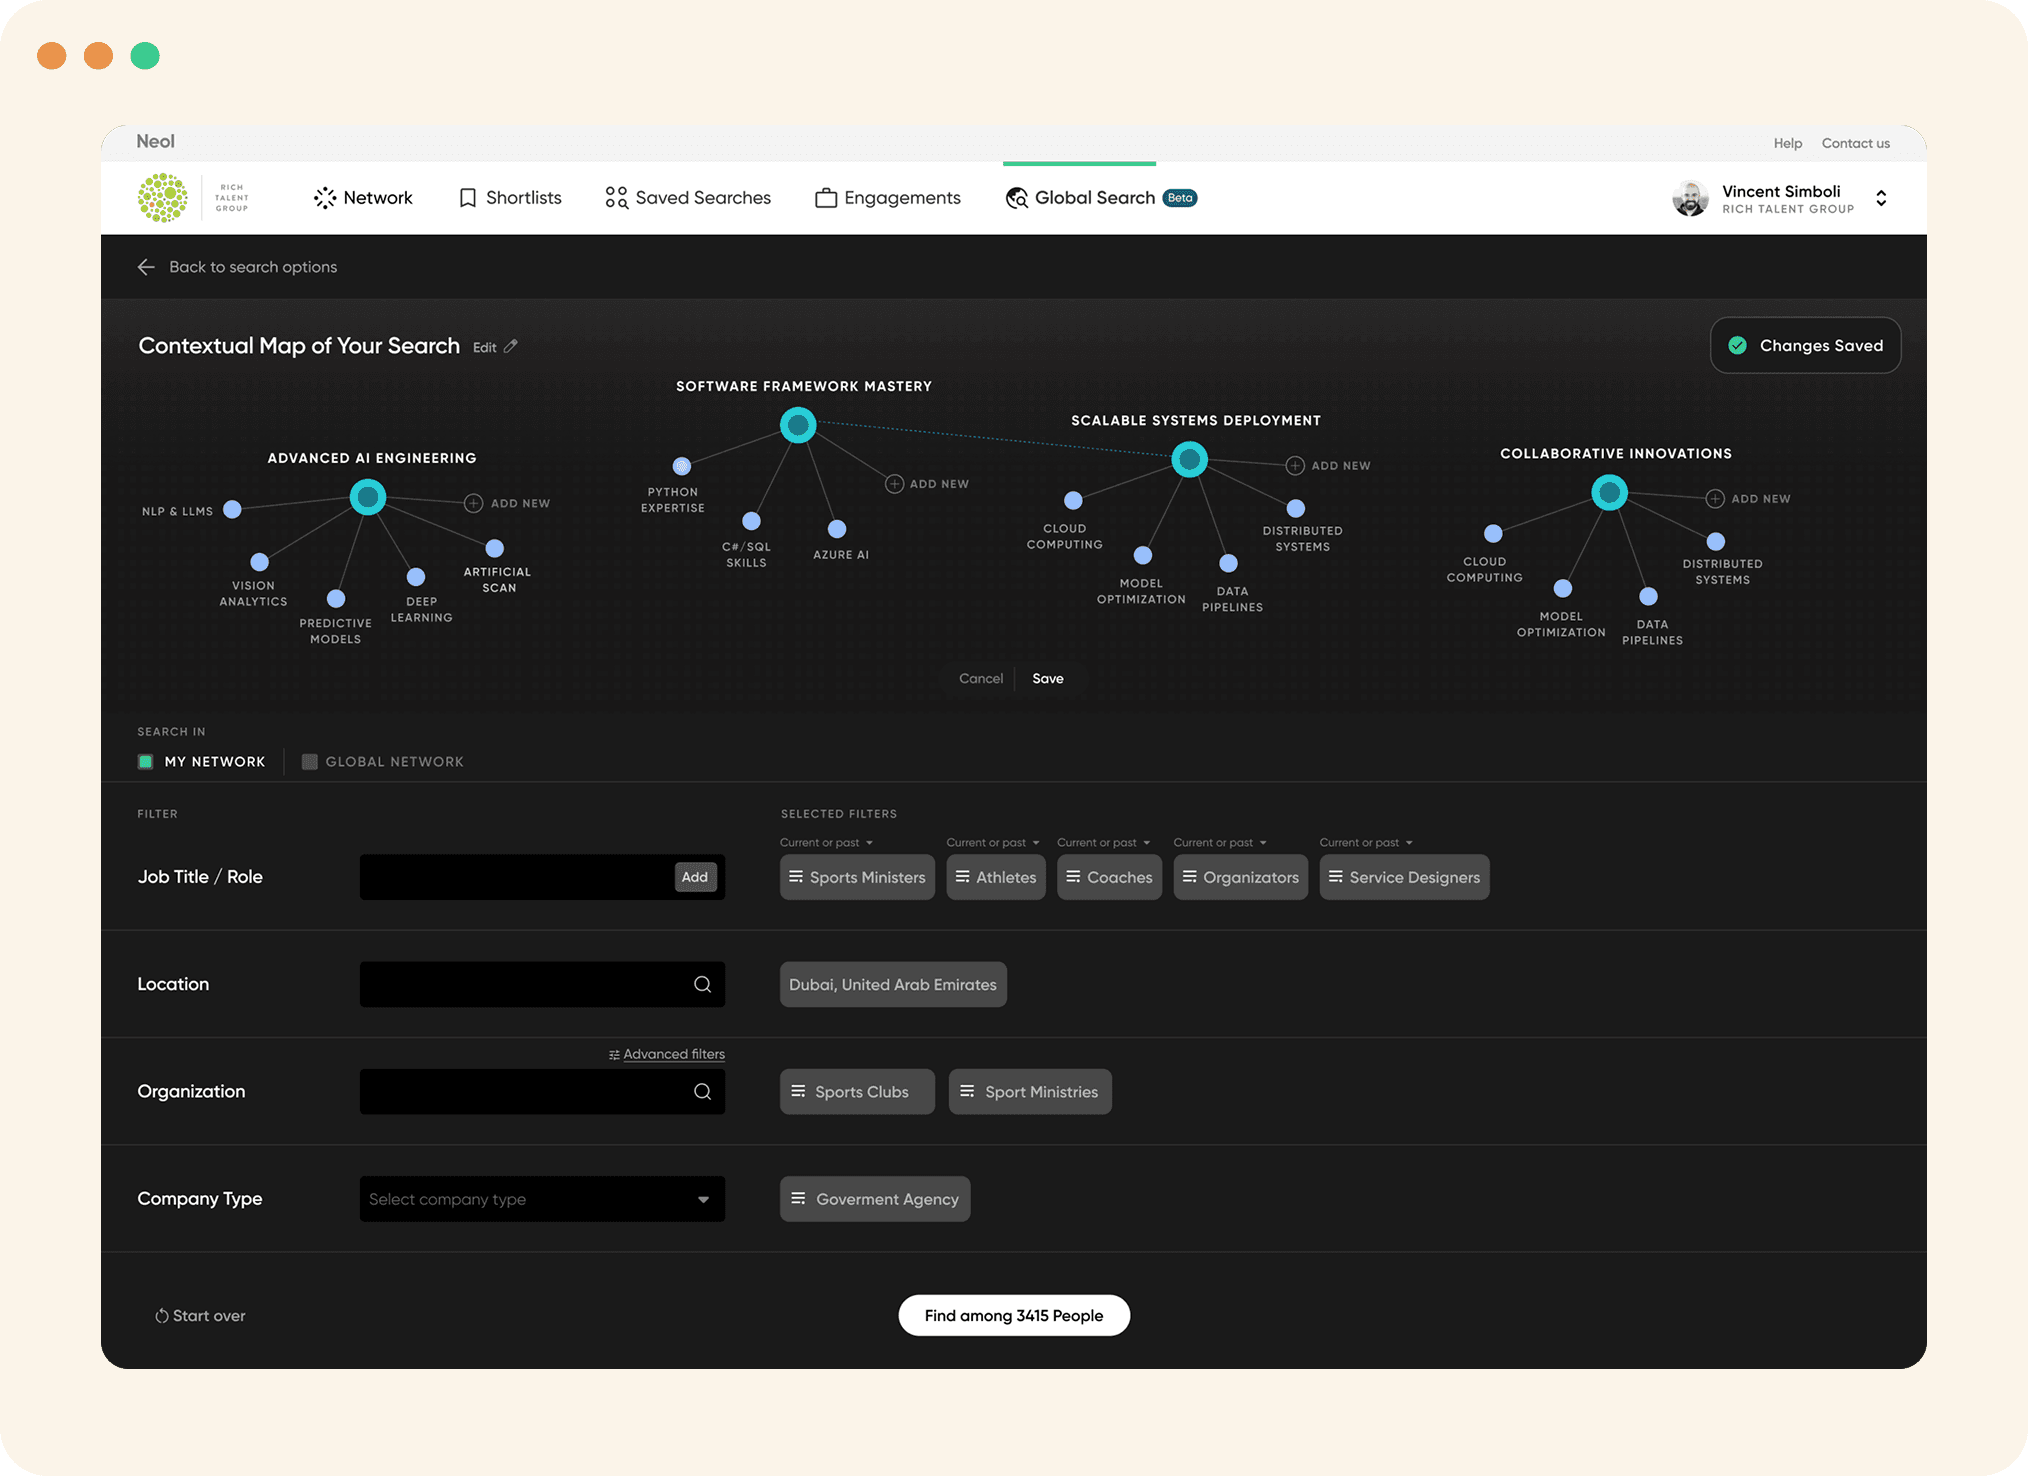Open the Saved Searches tab
This screenshot has height=1476, width=2028.
pos(688,198)
